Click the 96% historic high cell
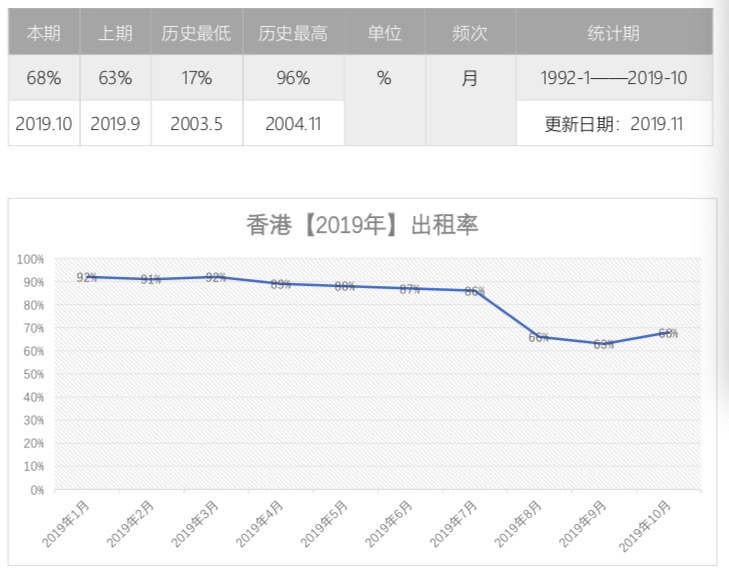 pyautogui.click(x=293, y=78)
